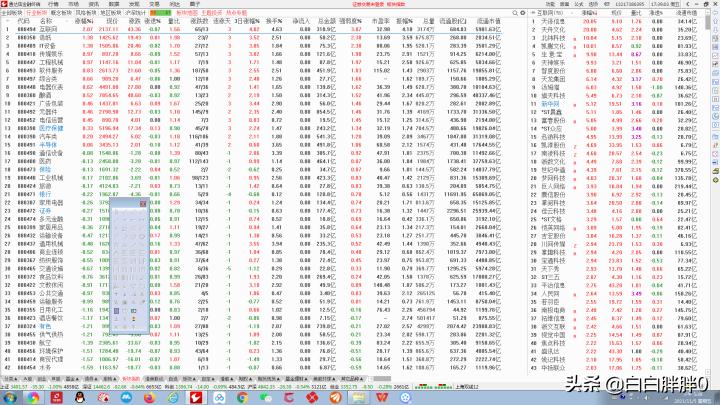720x405 pixels.
Task: Select the 半导体 sector row
Action: click(251, 145)
